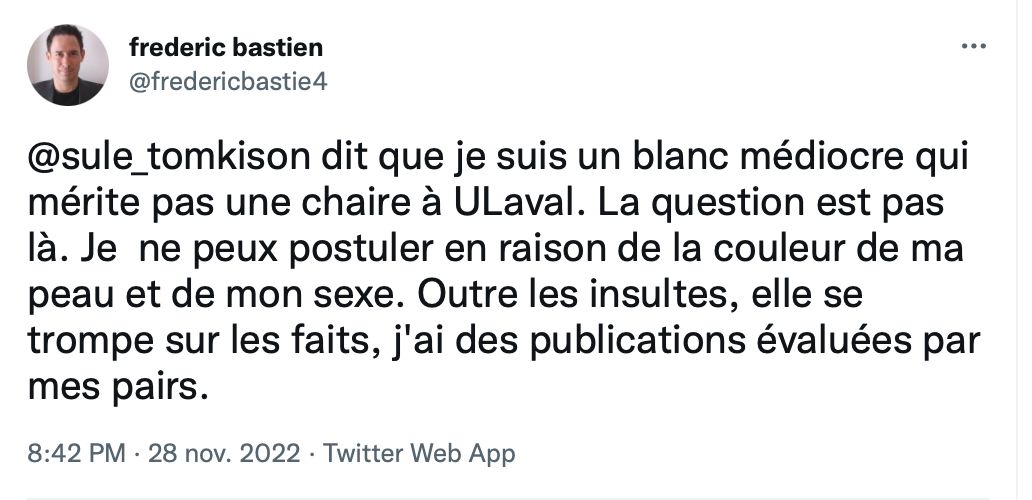This screenshot has width=1032, height=500.
Task: Open the Twitter Web App source link
Action: pyautogui.click(x=419, y=453)
